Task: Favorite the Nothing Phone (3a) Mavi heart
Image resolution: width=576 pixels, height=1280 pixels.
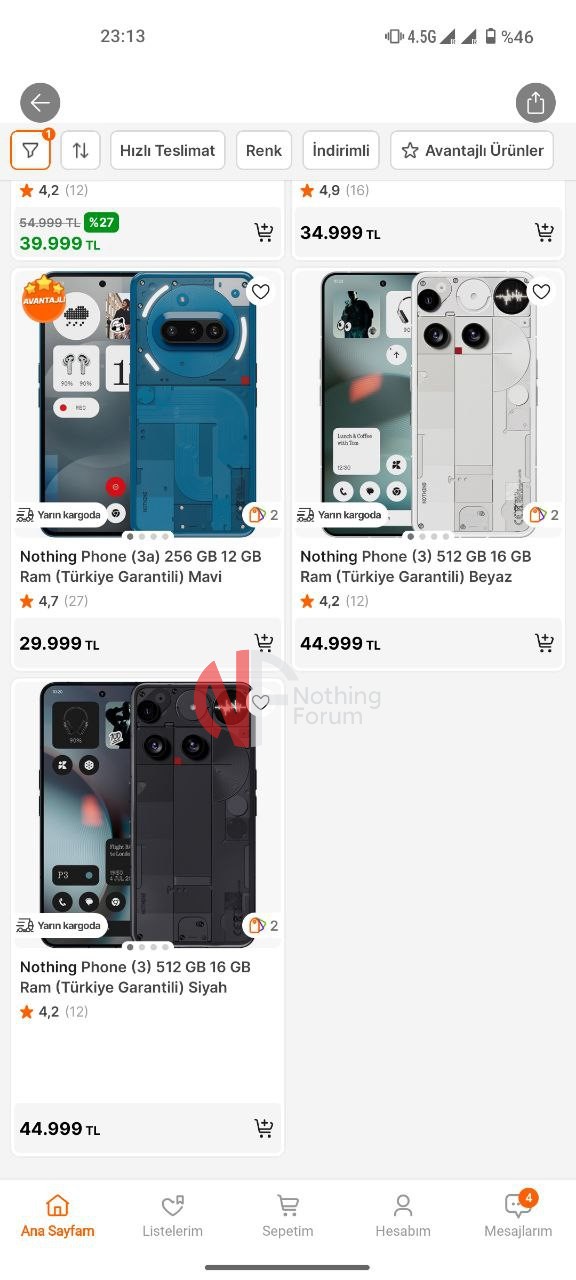Action: 261,292
